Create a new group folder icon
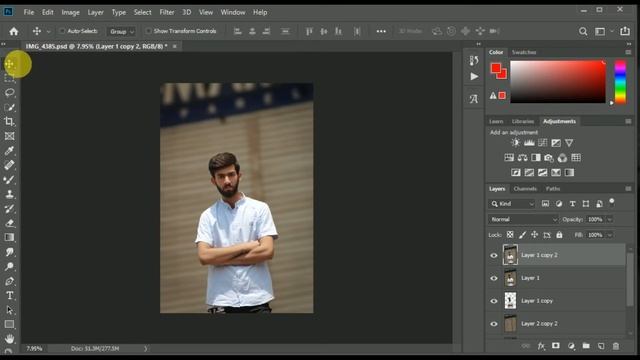This screenshot has height=360, width=640. coord(586,346)
